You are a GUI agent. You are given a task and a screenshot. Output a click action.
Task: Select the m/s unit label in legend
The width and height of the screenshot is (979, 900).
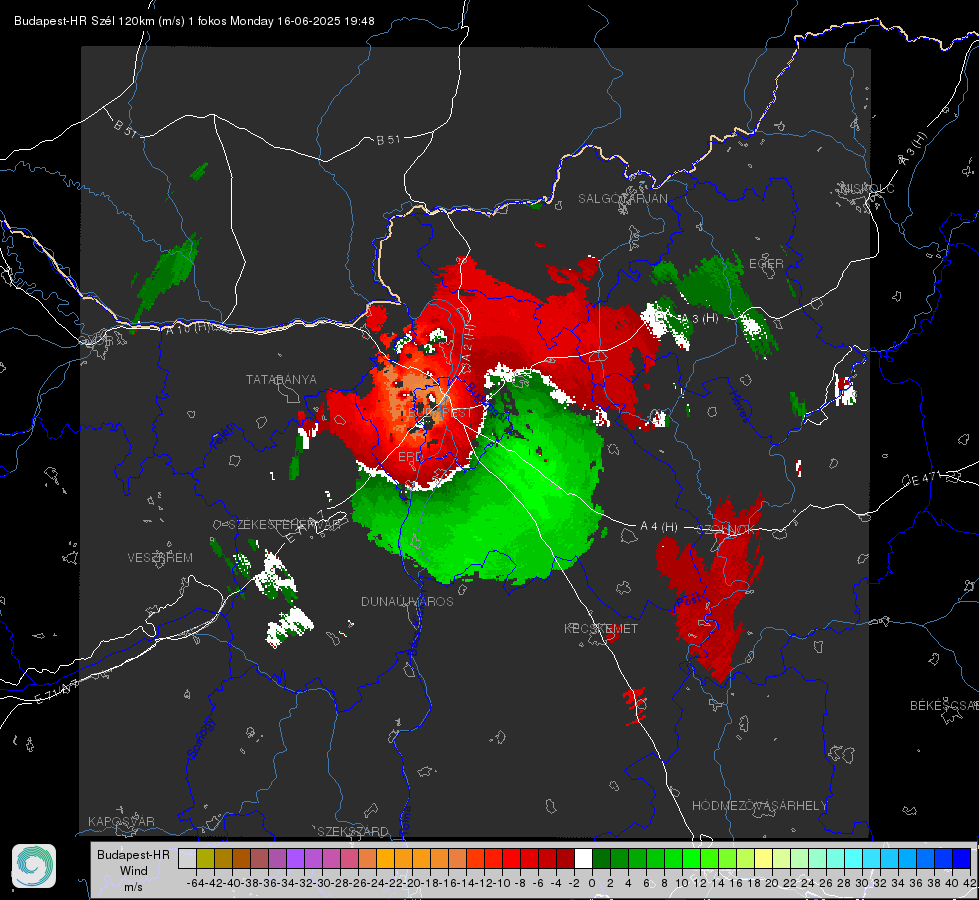pyautogui.click(x=134, y=886)
